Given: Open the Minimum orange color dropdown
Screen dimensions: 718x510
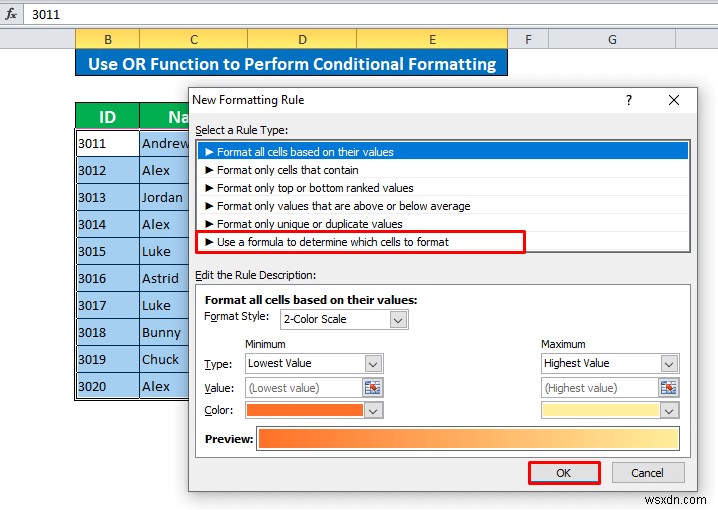Looking at the screenshot, I should tap(373, 410).
